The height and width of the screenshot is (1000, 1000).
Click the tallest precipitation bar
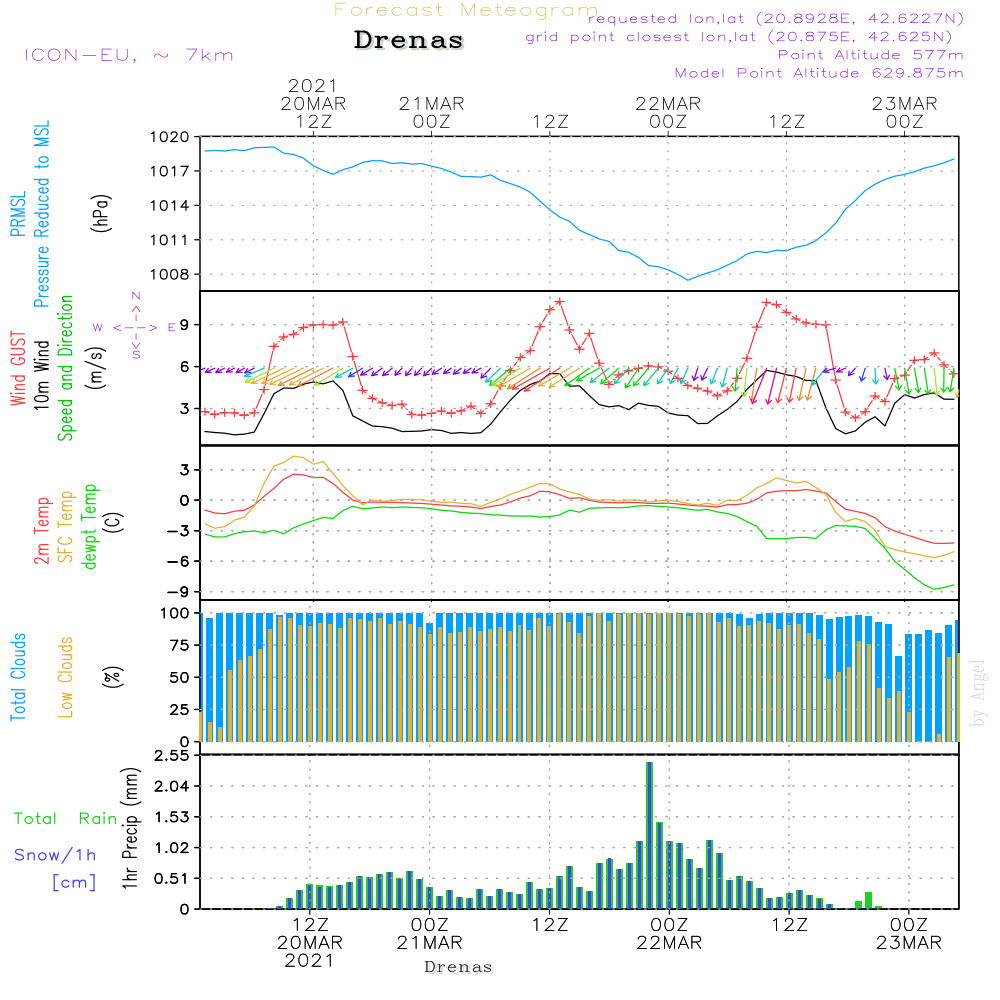pos(649,835)
